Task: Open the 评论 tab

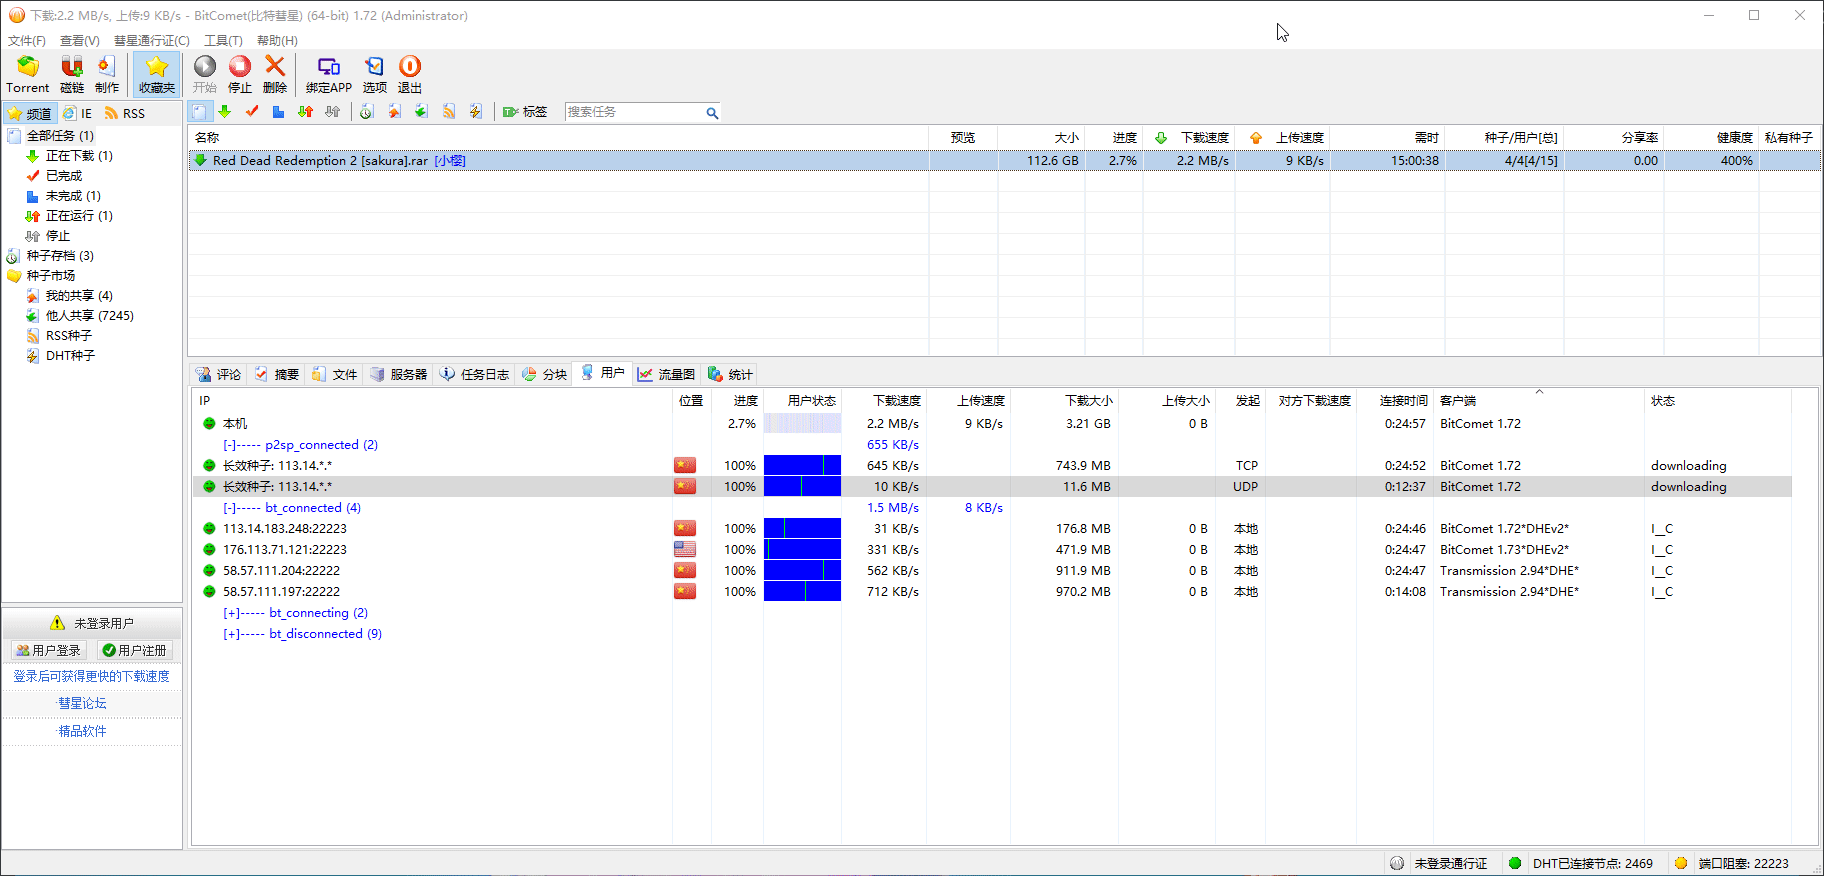Action: [x=219, y=374]
